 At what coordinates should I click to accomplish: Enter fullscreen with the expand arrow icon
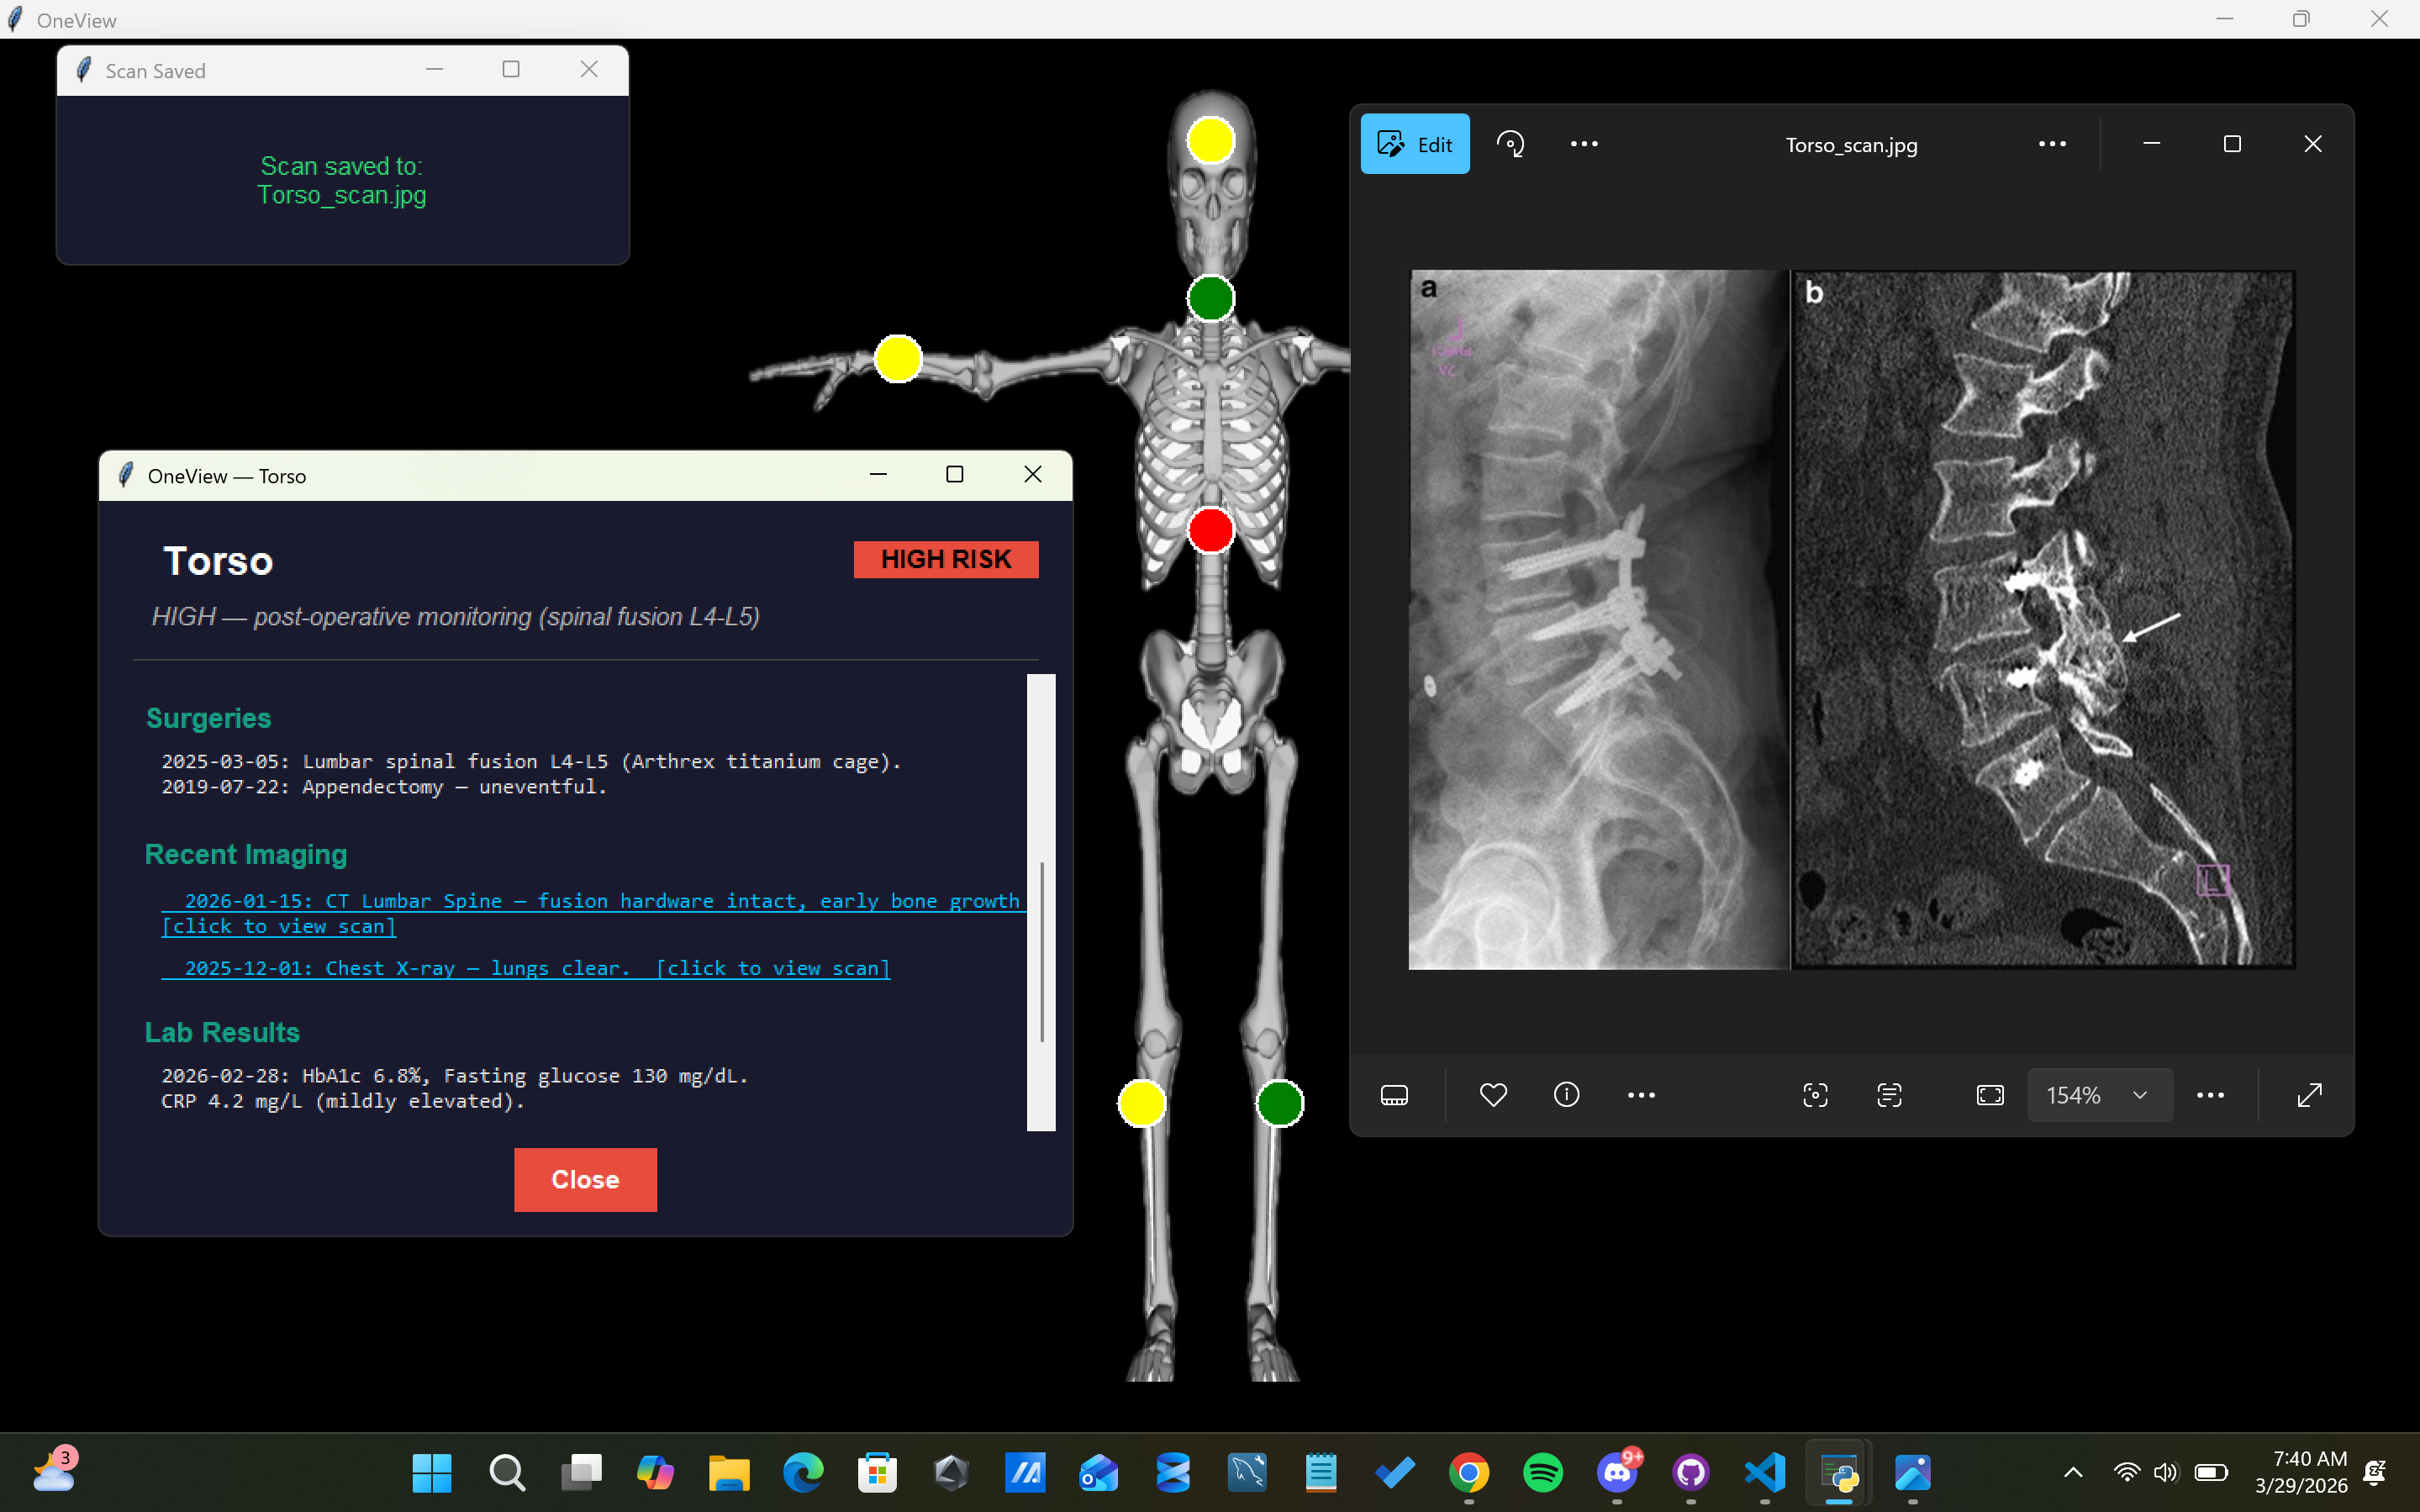point(2309,1095)
